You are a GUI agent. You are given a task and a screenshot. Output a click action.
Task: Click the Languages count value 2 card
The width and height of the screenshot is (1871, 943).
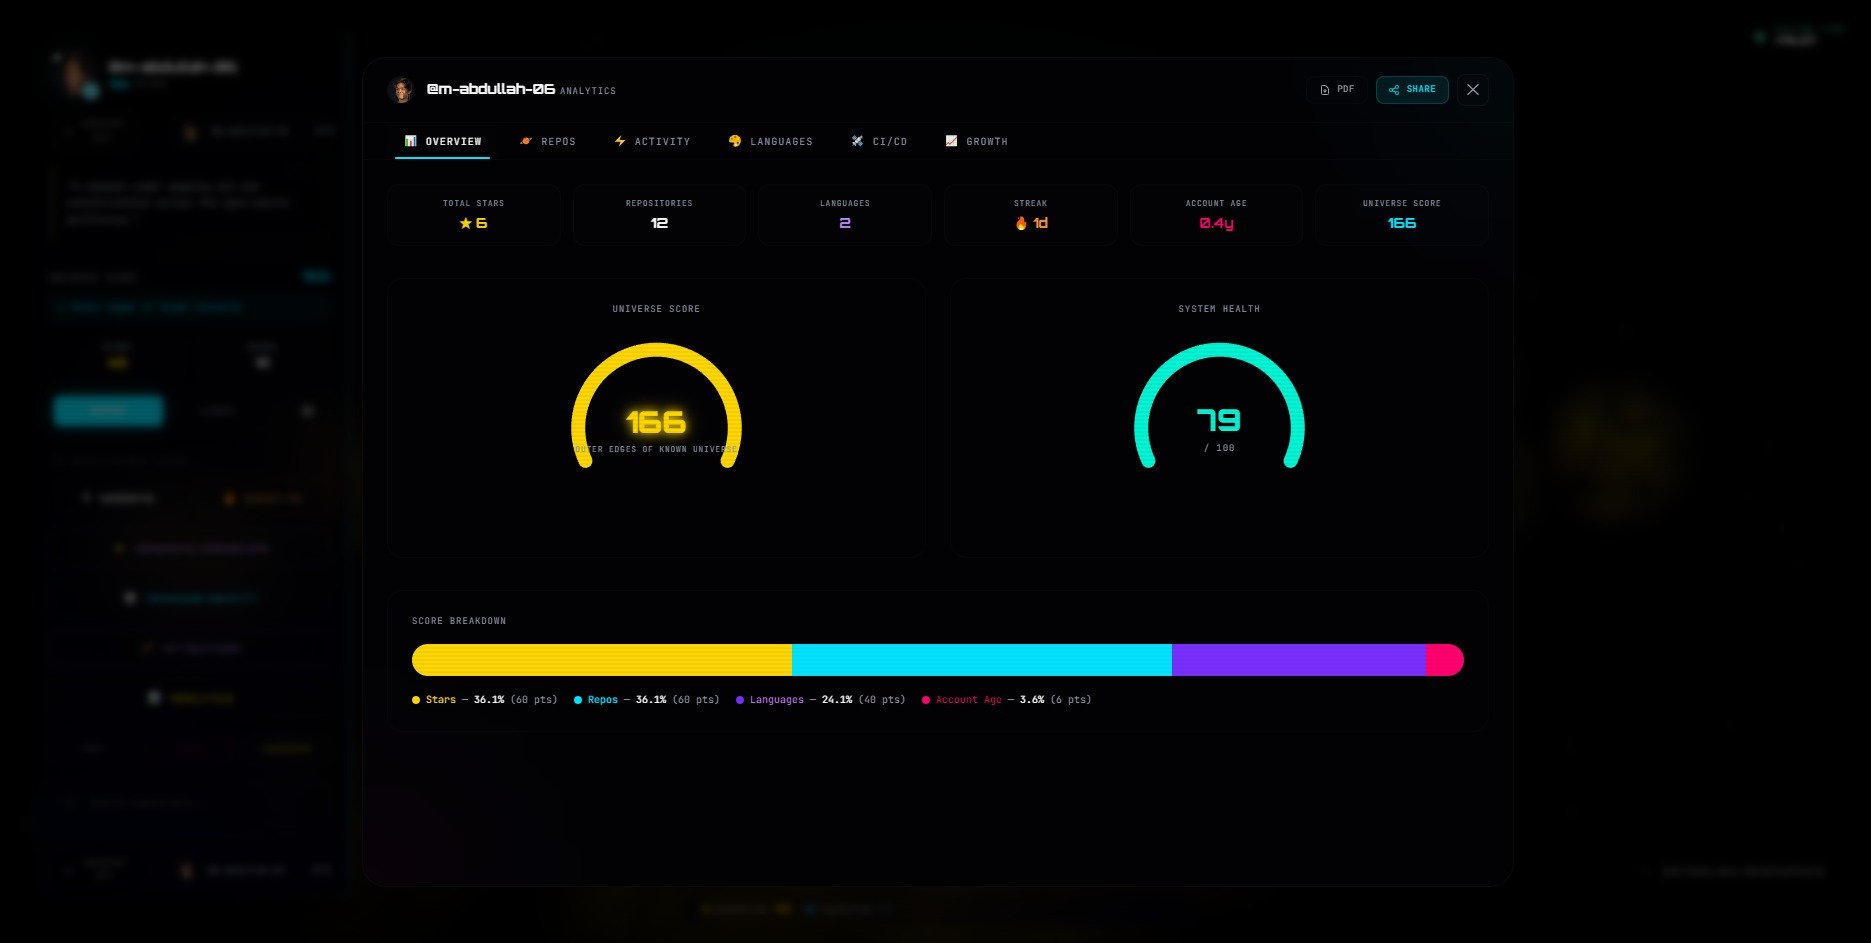click(845, 215)
